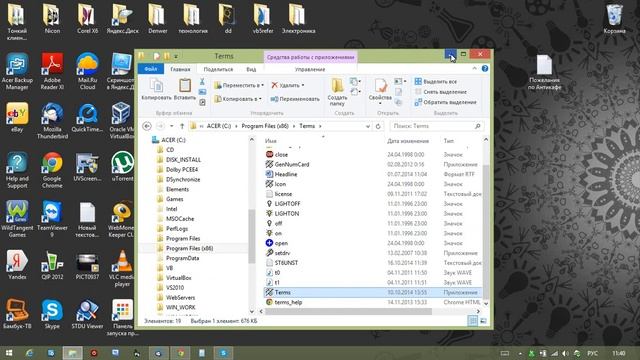
Task: Collapse the ribbon with chevron arrow
Action: coord(474,69)
